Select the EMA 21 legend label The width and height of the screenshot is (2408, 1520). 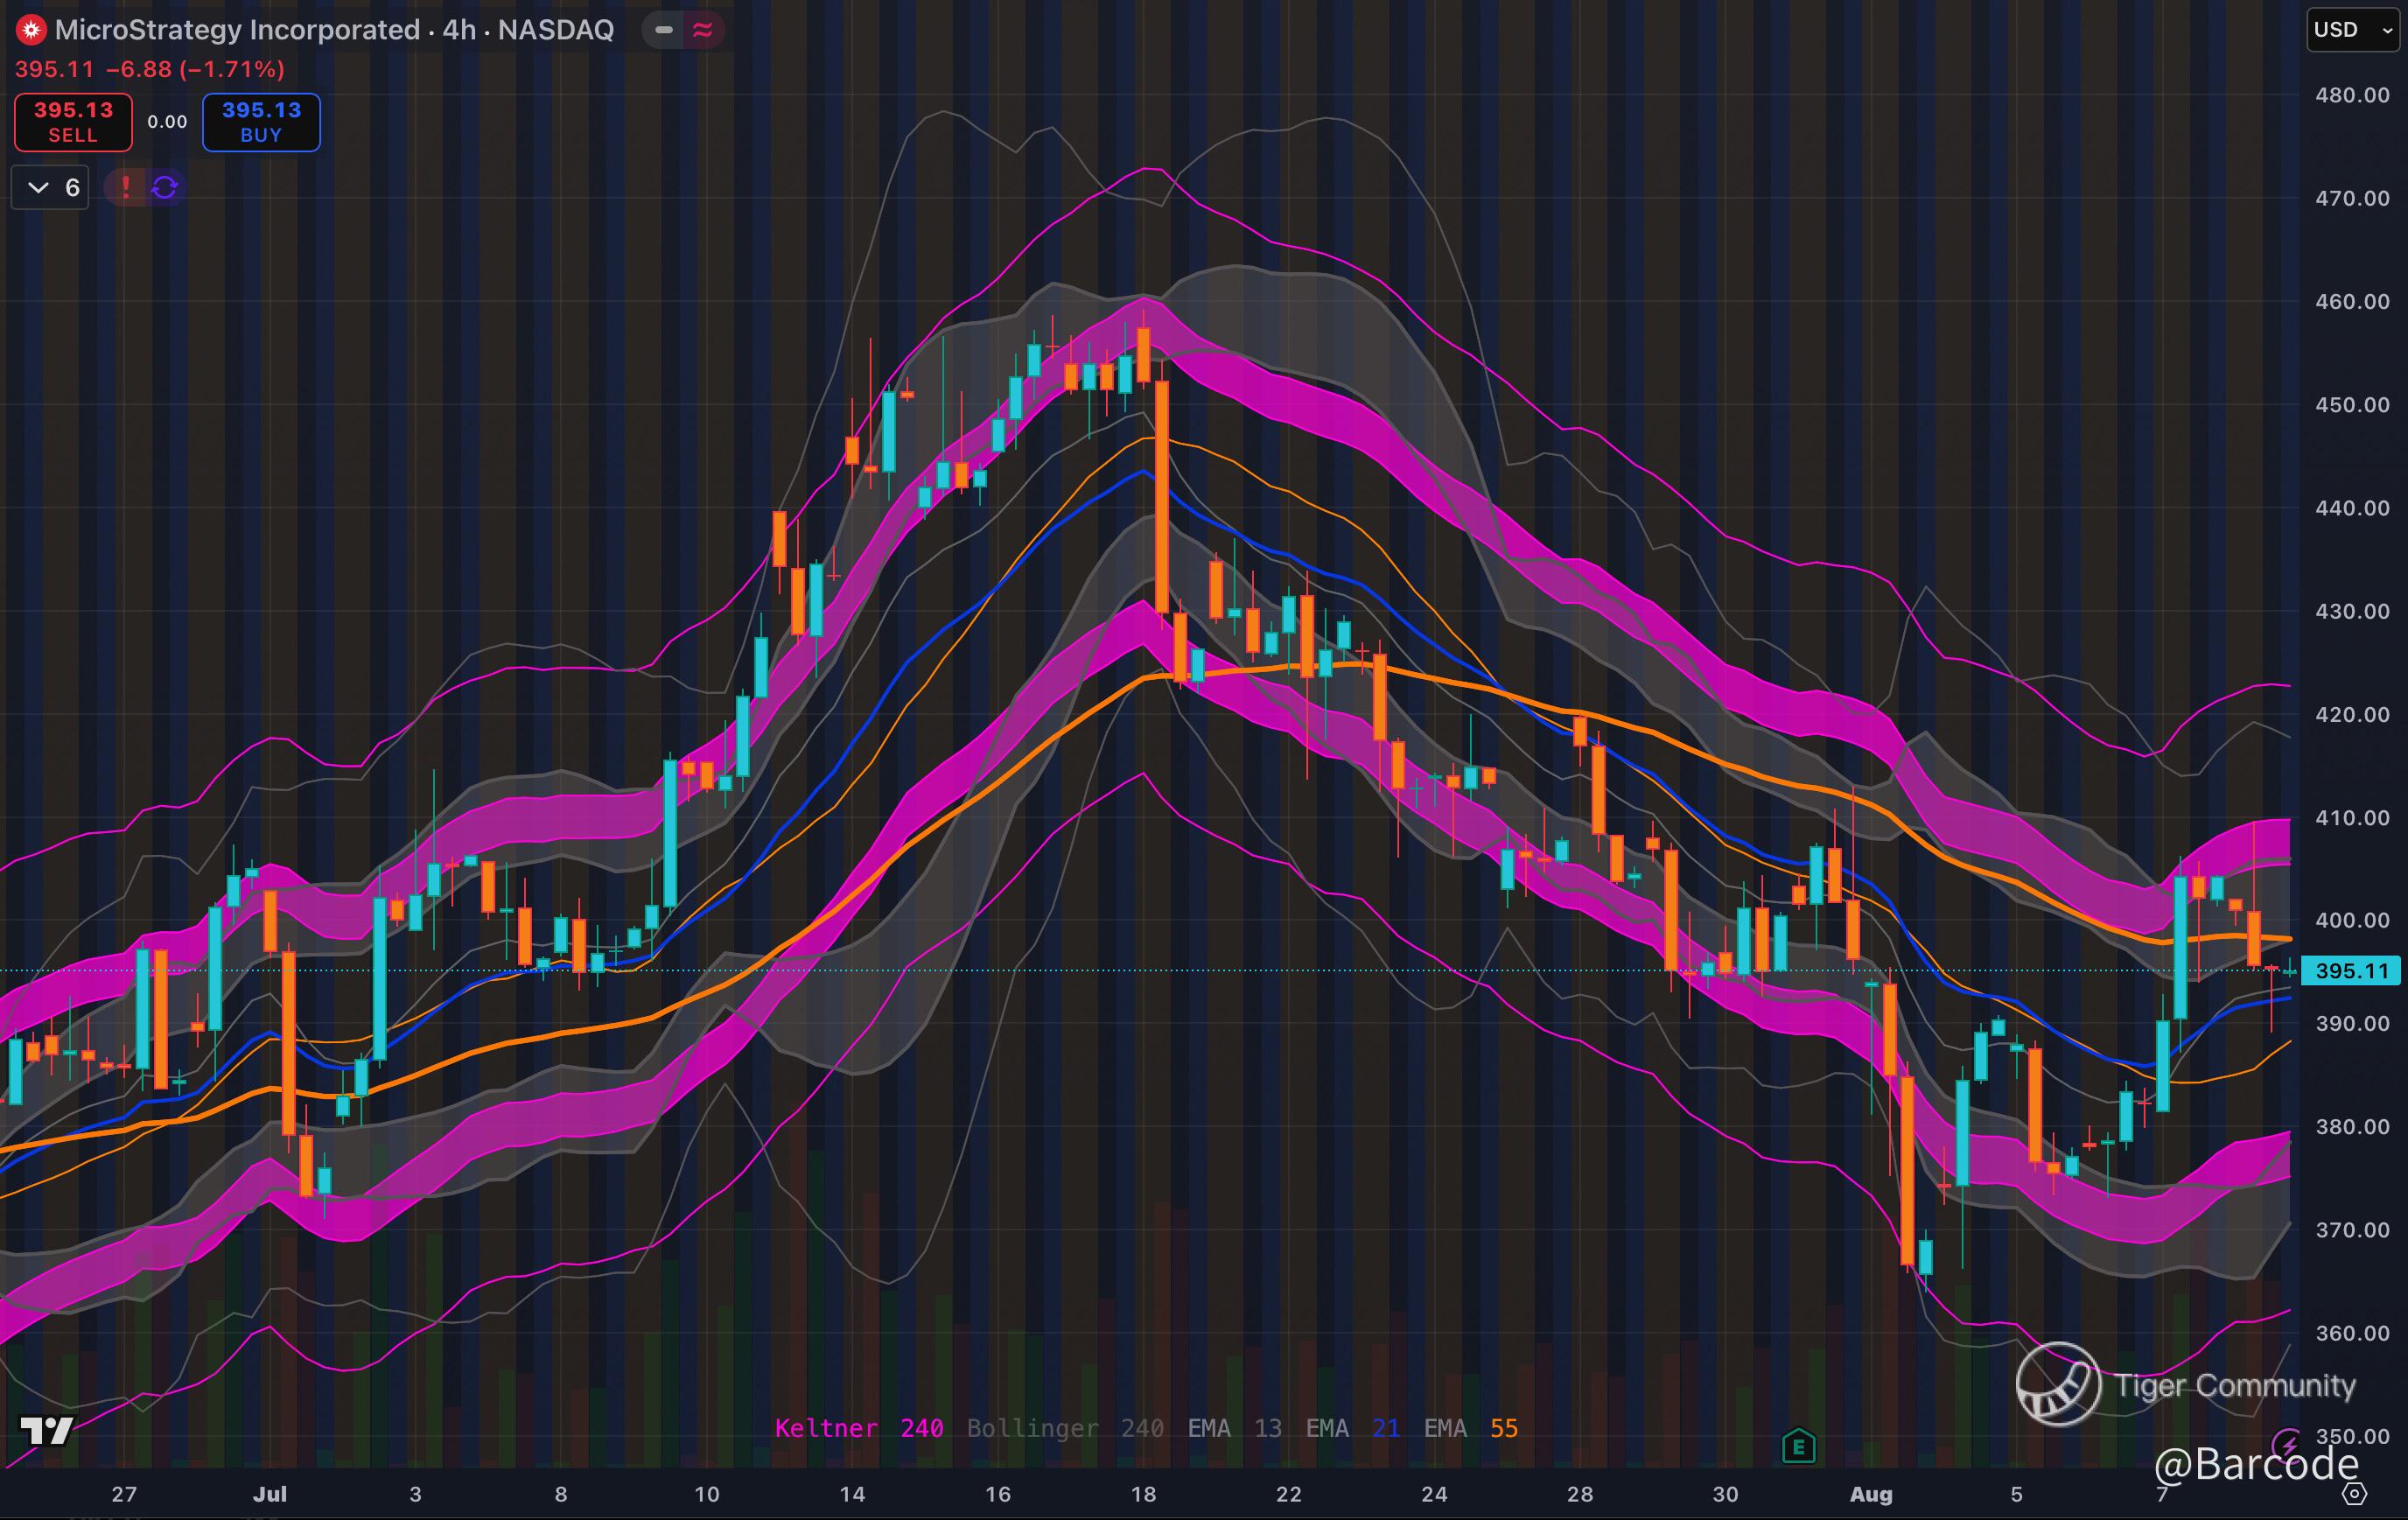click(1352, 1428)
